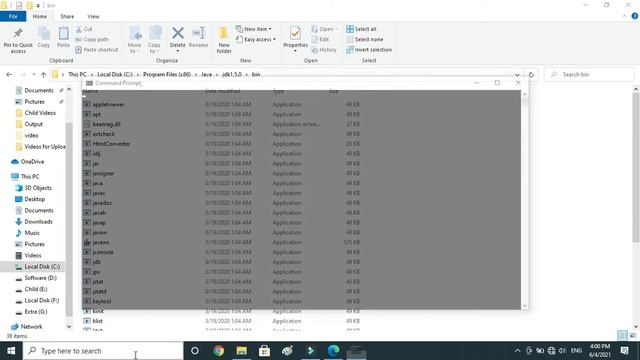Select This PC in navigation pane

tap(25, 176)
